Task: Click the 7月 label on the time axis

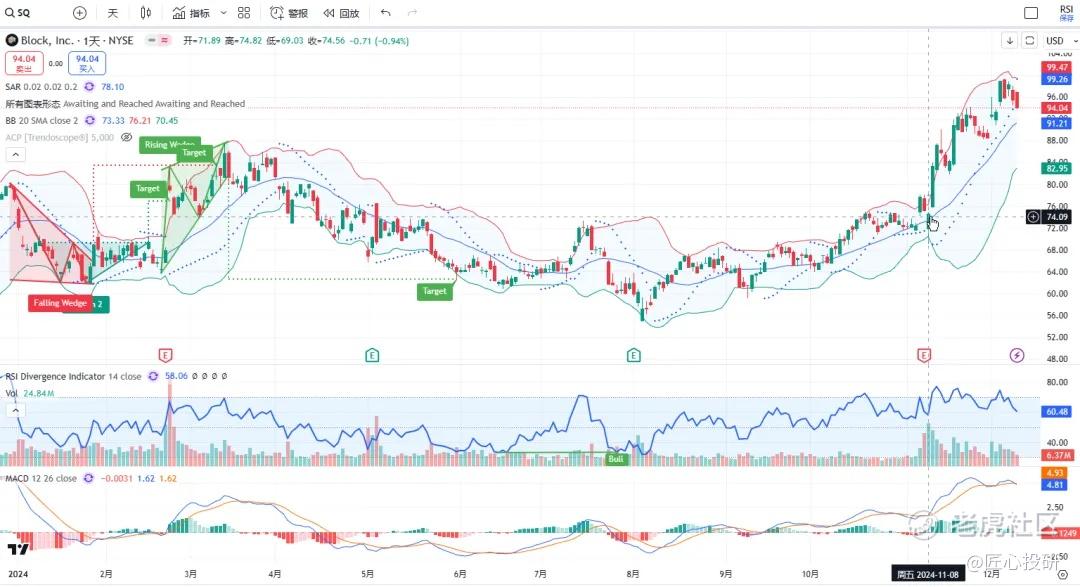Action: pyautogui.click(x=540, y=574)
